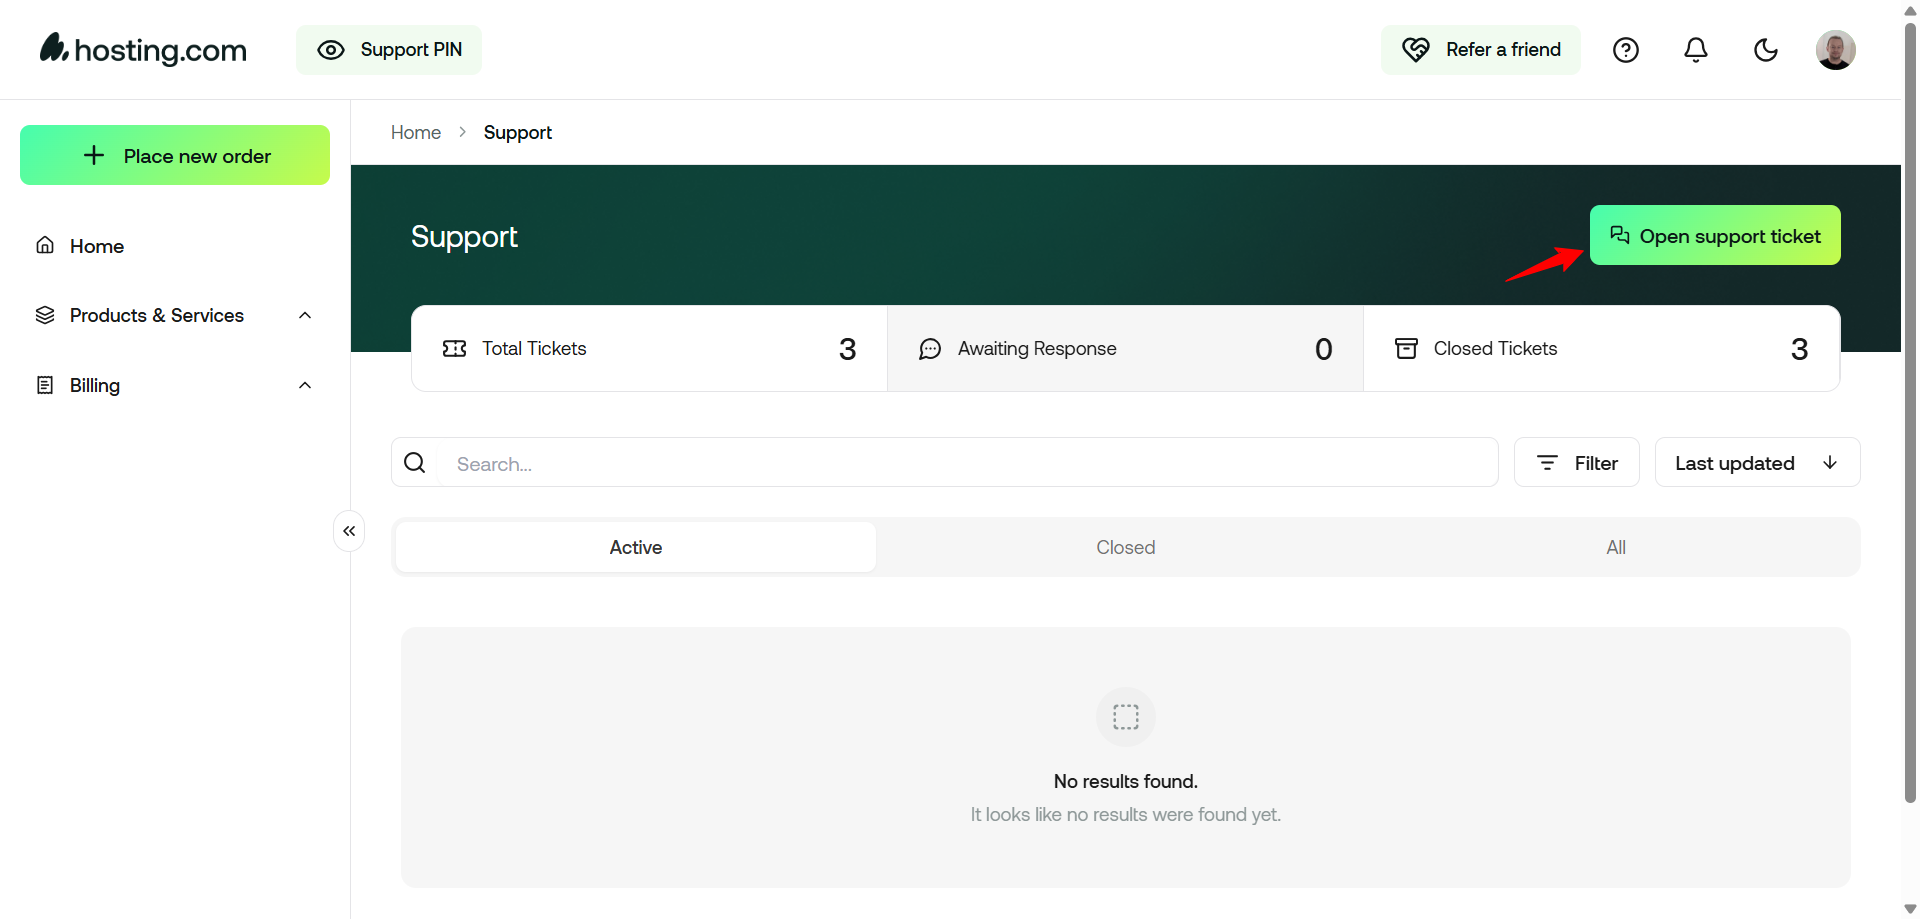Viewport: 1920px width, 919px height.
Task: Toggle dark mode moon icon
Action: 1766,50
